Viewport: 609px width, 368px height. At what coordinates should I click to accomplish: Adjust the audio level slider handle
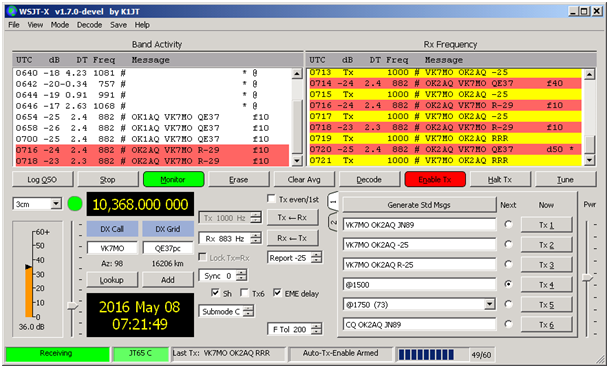point(72,306)
